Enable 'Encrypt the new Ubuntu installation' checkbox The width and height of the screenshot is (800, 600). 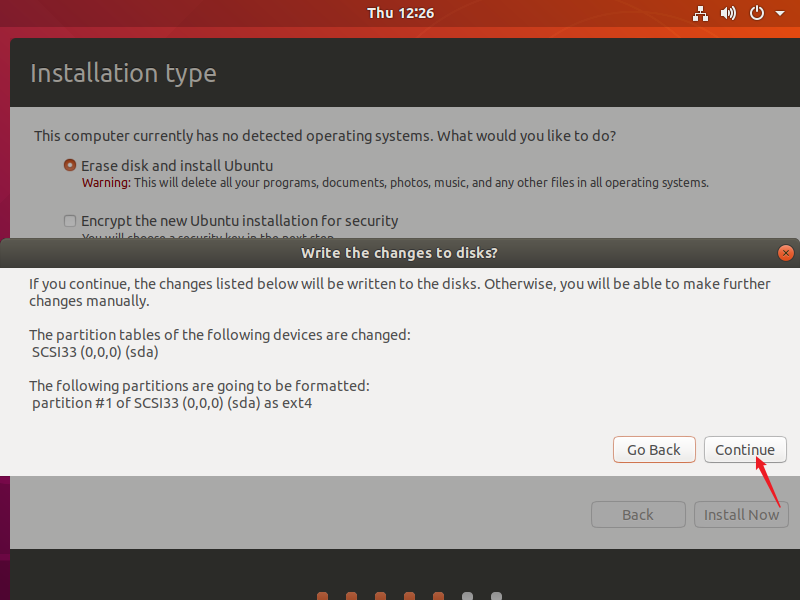coord(70,220)
